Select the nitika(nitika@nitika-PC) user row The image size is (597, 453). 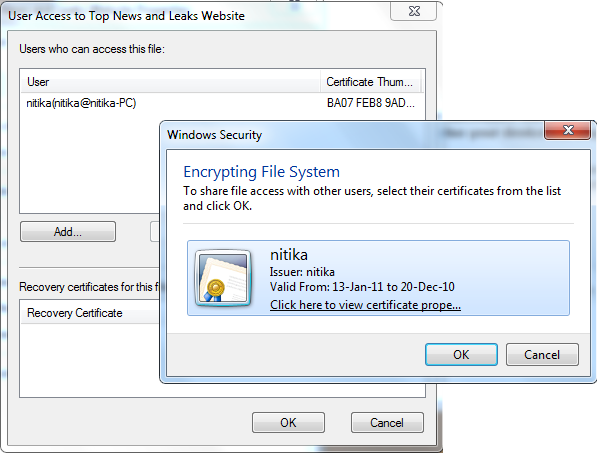[x=222, y=103]
